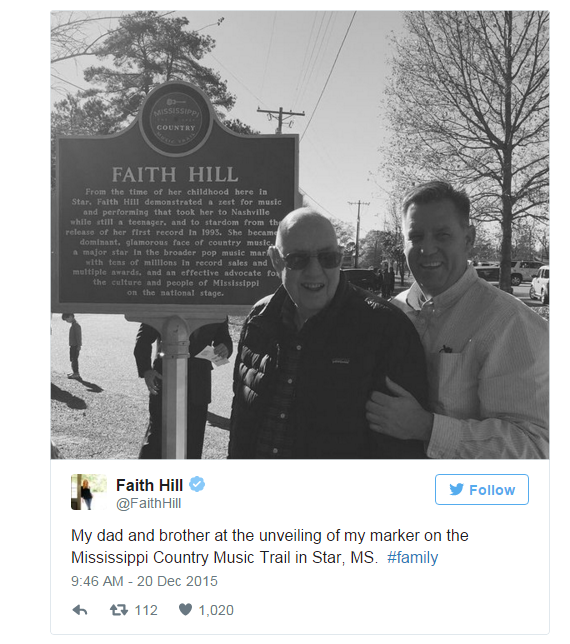The image size is (570, 644).
Task: Open the #family hashtag
Action: (412, 557)
